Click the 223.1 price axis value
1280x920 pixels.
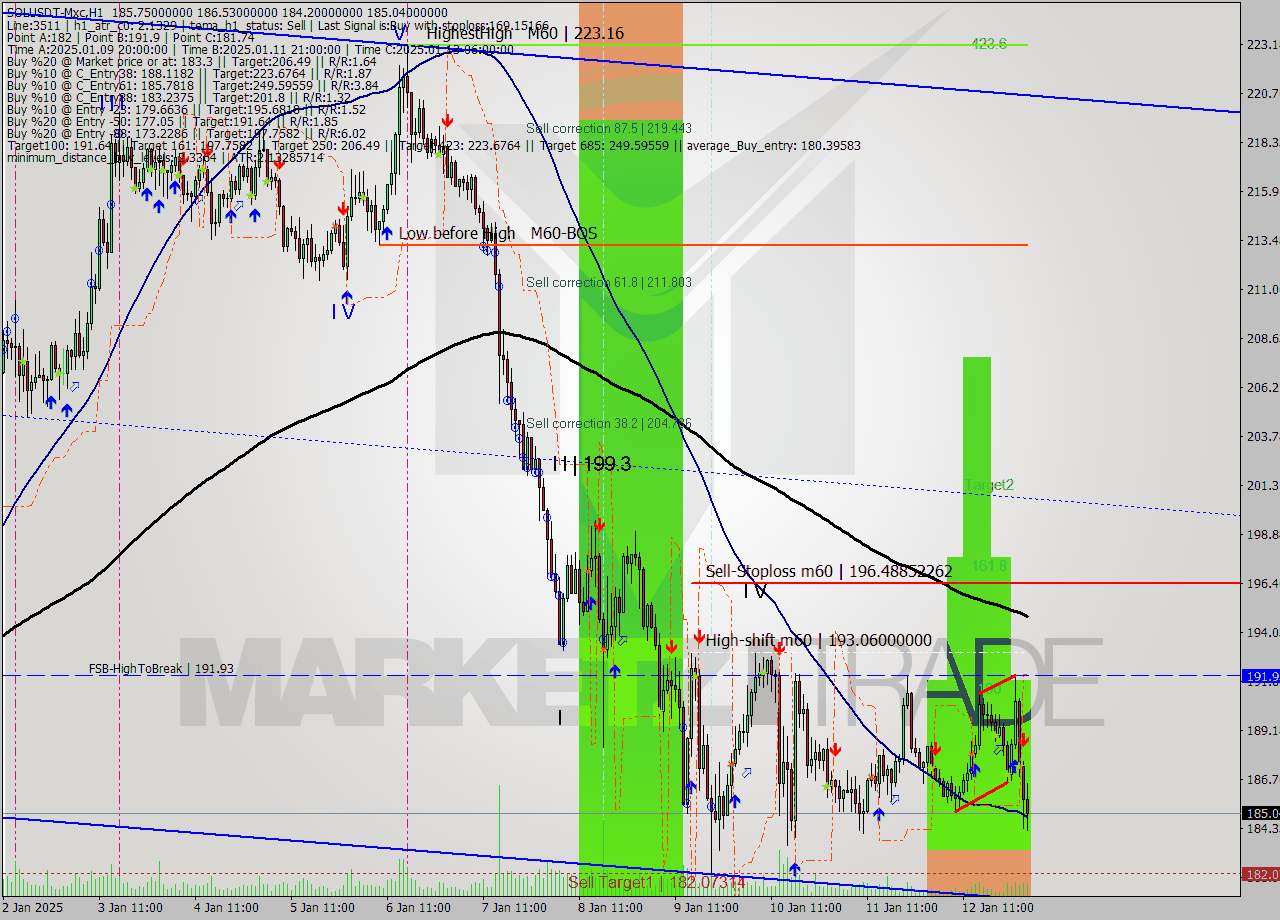tap(1262, 44)
